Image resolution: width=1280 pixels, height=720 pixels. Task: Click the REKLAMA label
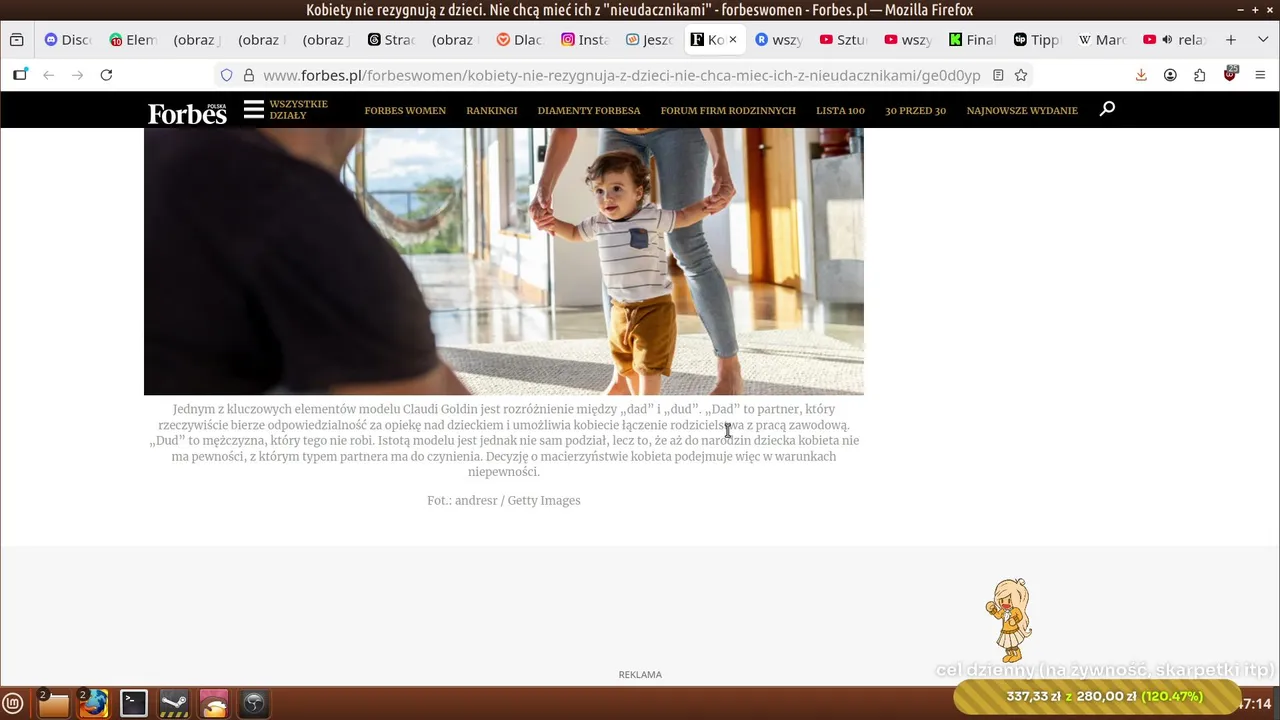point(640,675)
